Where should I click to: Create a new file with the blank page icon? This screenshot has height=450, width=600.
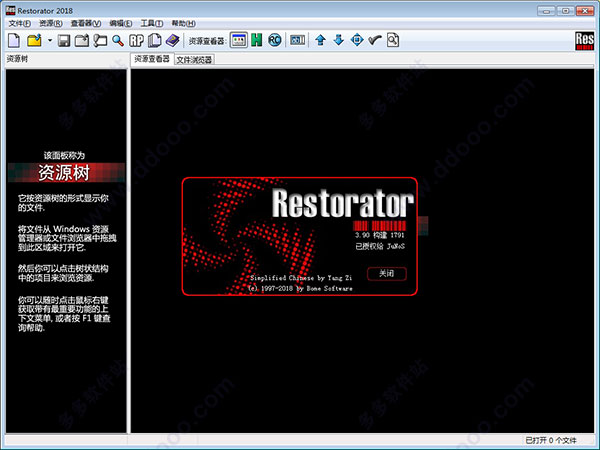(x=14, y=40)
